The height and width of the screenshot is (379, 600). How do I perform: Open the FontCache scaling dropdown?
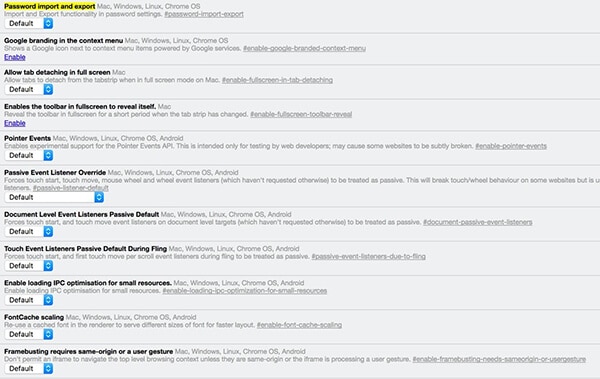29,334
